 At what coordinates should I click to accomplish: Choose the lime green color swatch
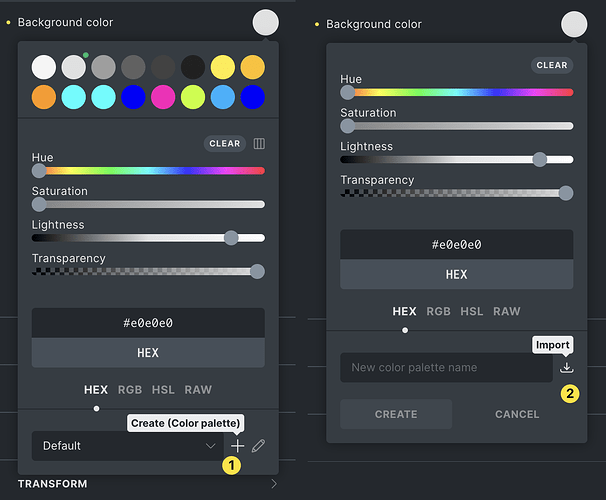point(194,97)
